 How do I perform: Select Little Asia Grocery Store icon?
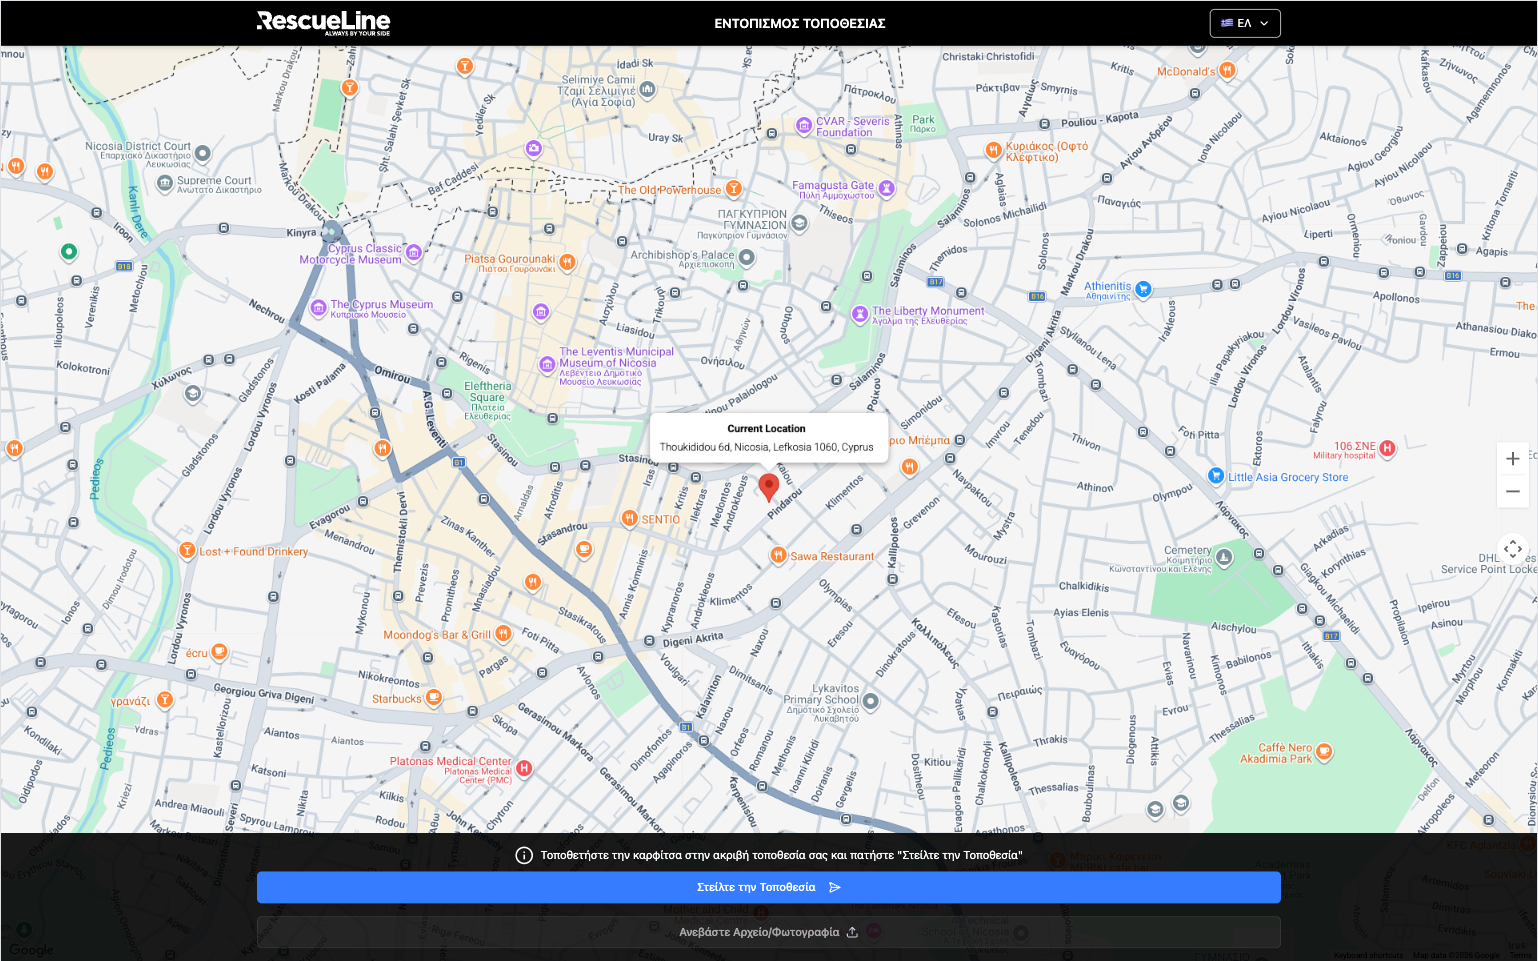click(x=1215, y=476)
